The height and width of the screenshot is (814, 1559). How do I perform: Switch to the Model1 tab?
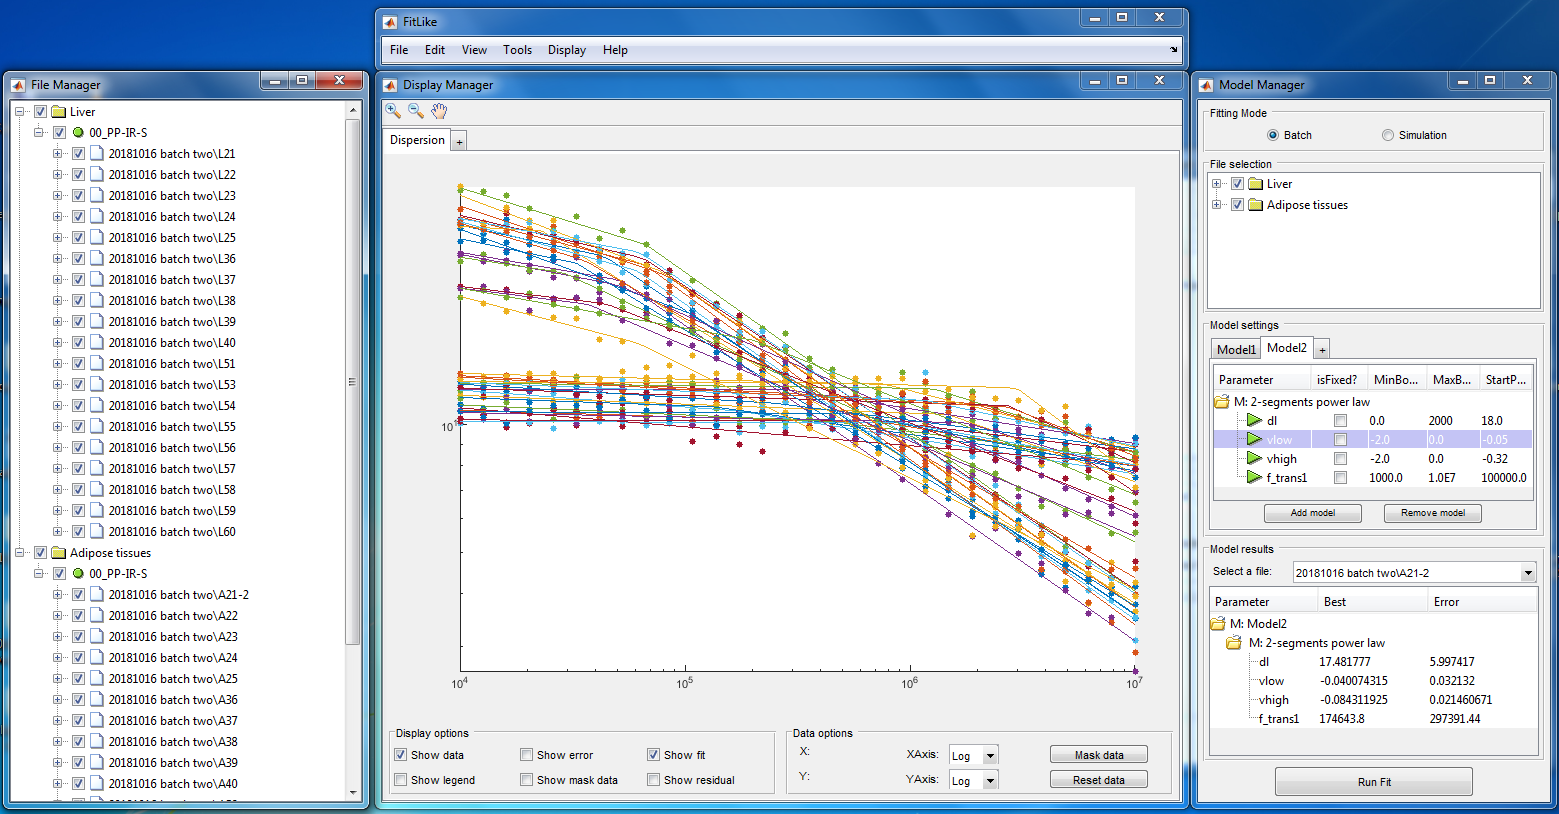[x=1235, y=349]
